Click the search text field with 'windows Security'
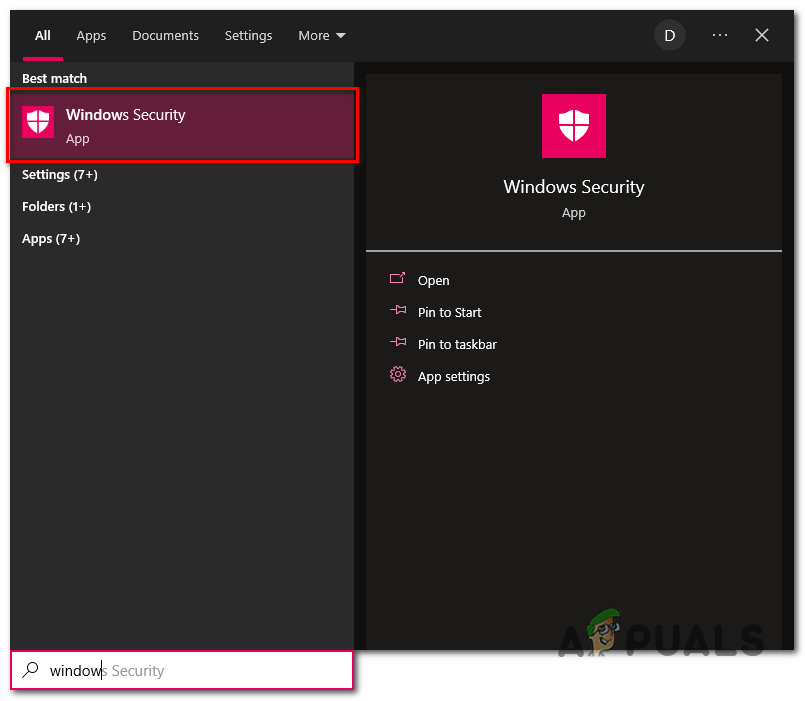Viewport: 805px width, 701px height. pyautogui.click(x=182, y=670)
